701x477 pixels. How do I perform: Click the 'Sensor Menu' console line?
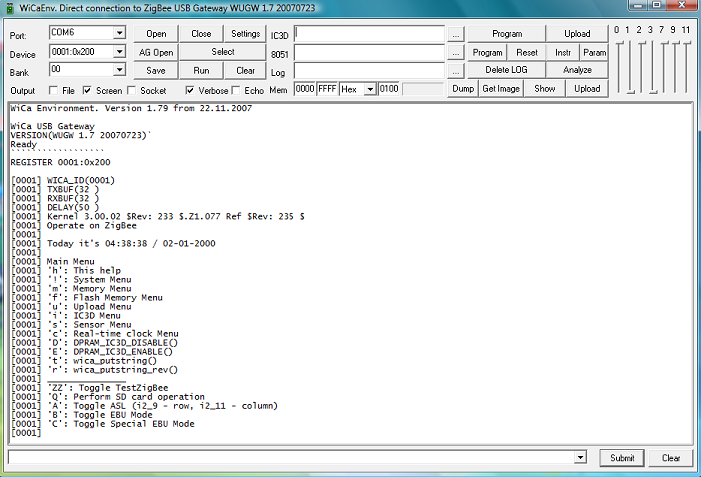[102, 325]
